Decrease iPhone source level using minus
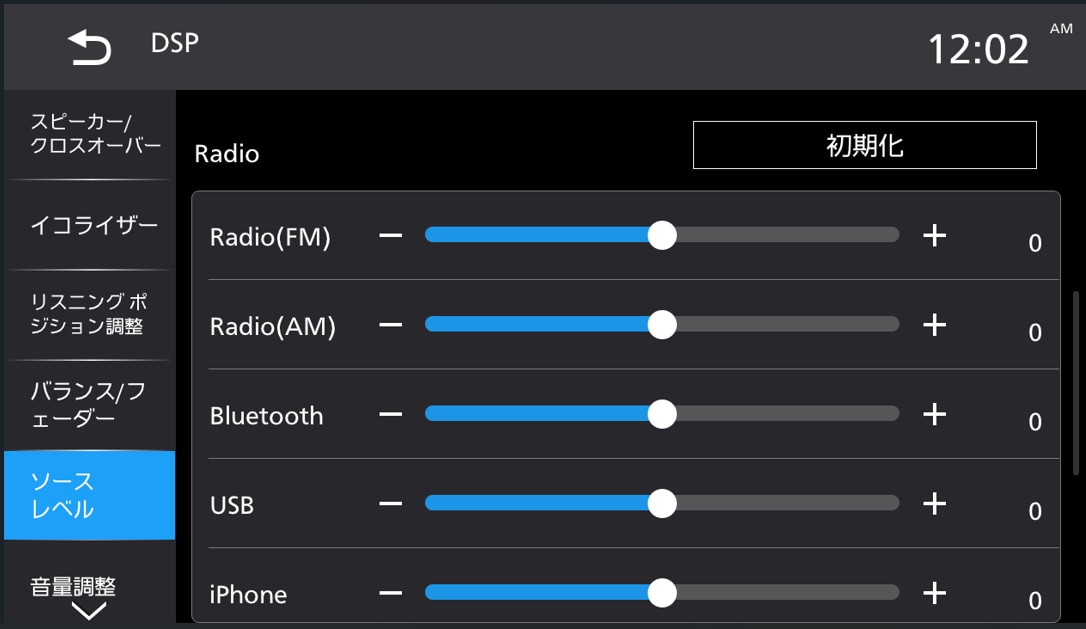Viewport: 1086px width, 629px height. 390,593
